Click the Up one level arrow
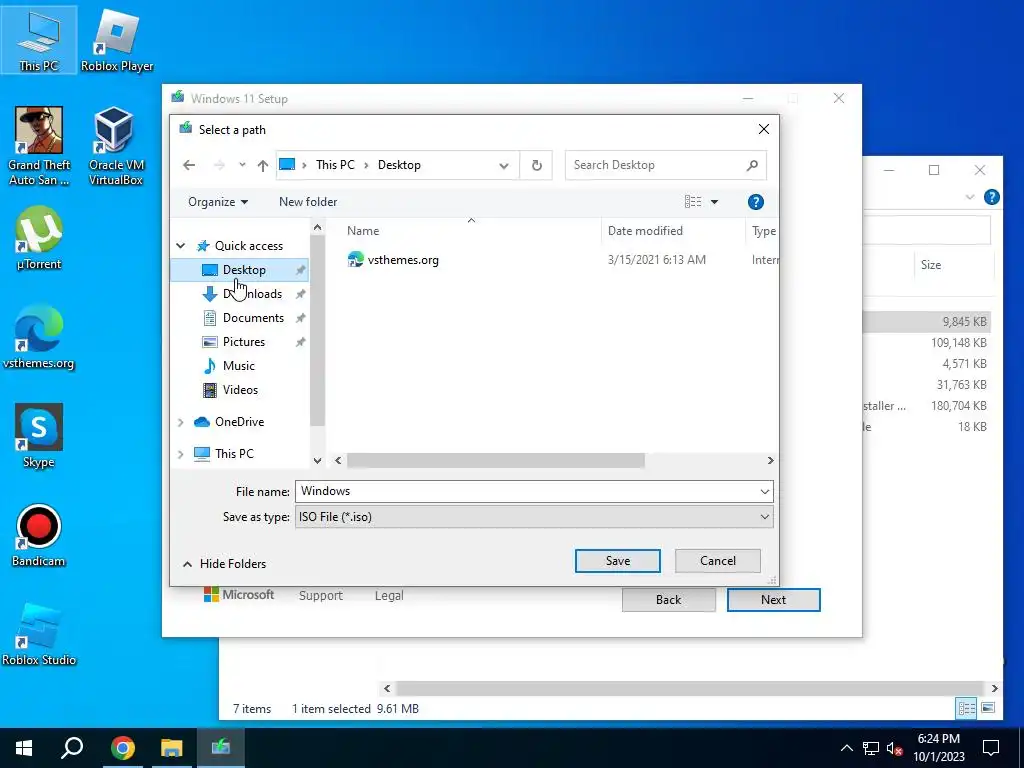Image resolution: width=1024 pixels, height=768 pixels. point(263,165)
